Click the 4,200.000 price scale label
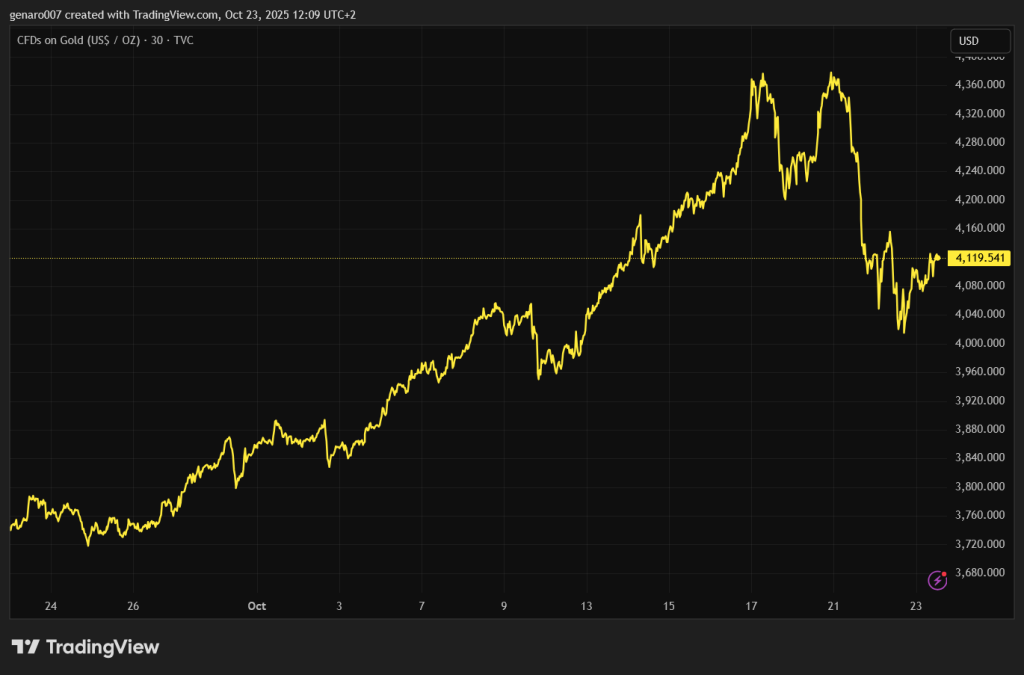Viewport: 1024px width, 675px height. 980,199
